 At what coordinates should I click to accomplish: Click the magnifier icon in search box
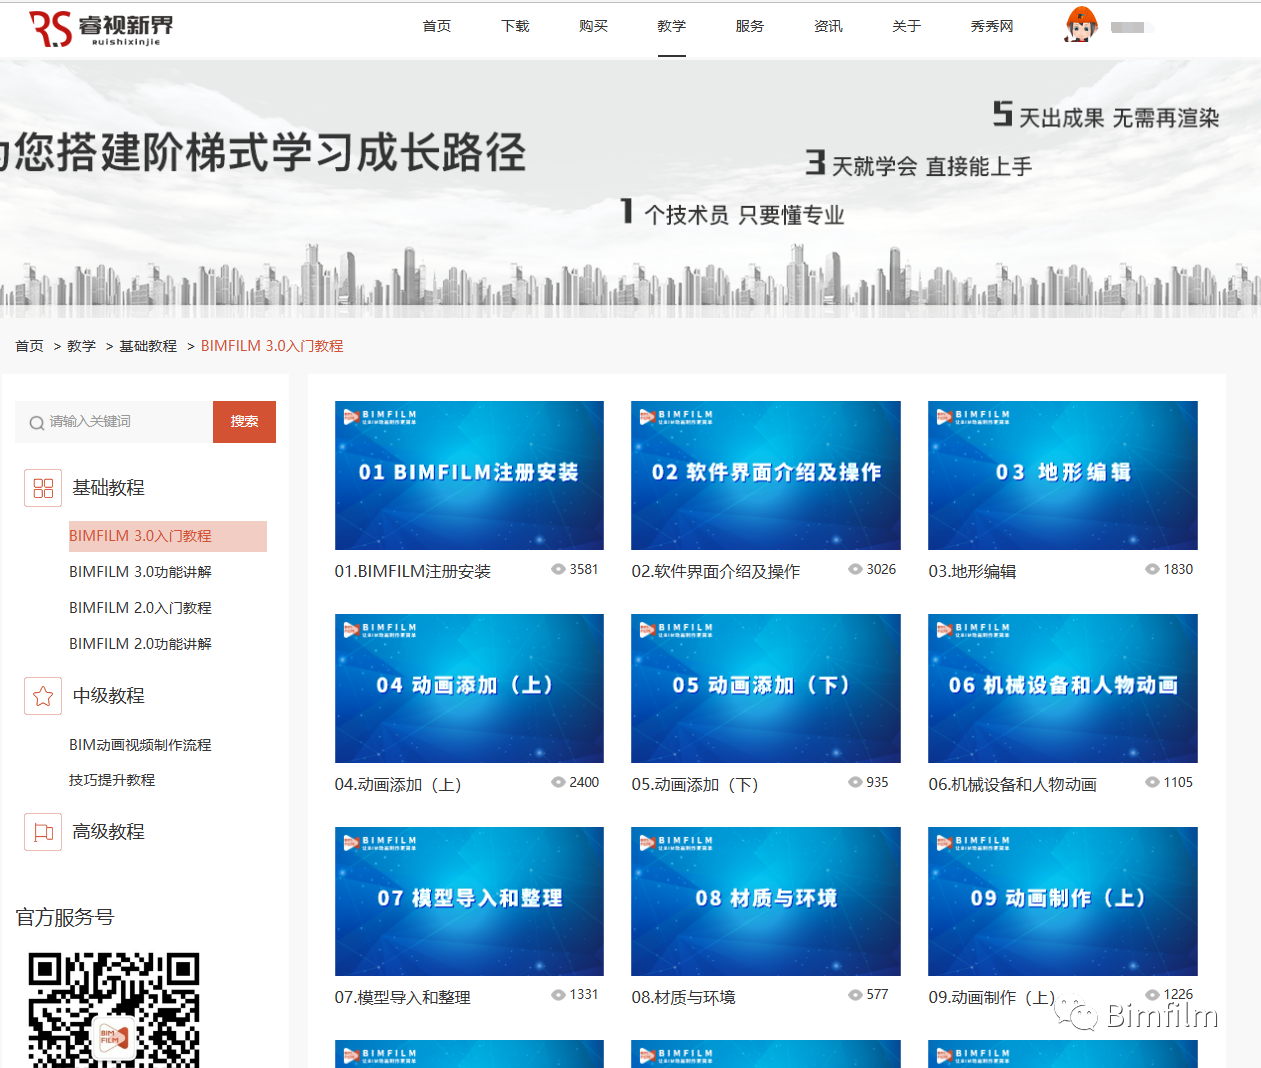(37, 423)
